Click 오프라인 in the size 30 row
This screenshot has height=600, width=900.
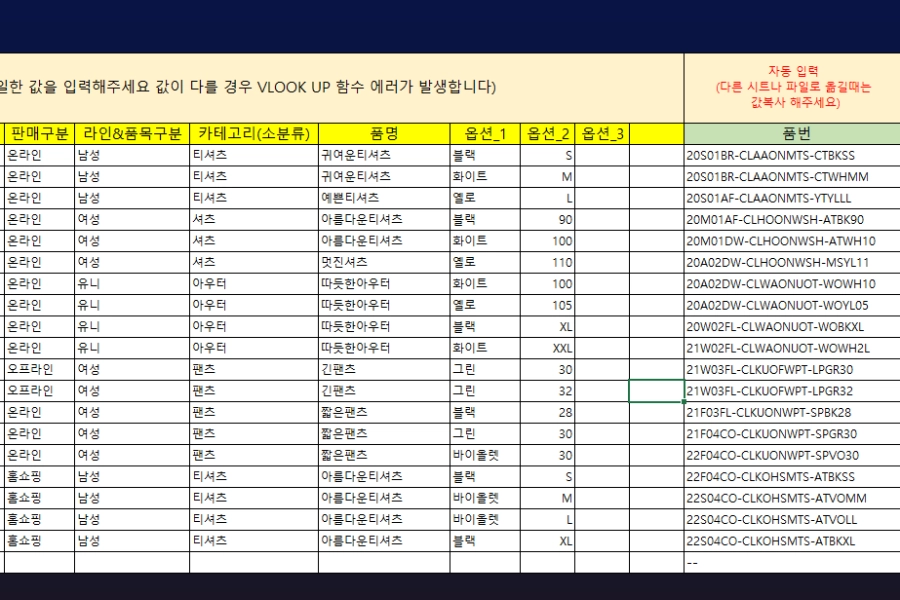40,370
